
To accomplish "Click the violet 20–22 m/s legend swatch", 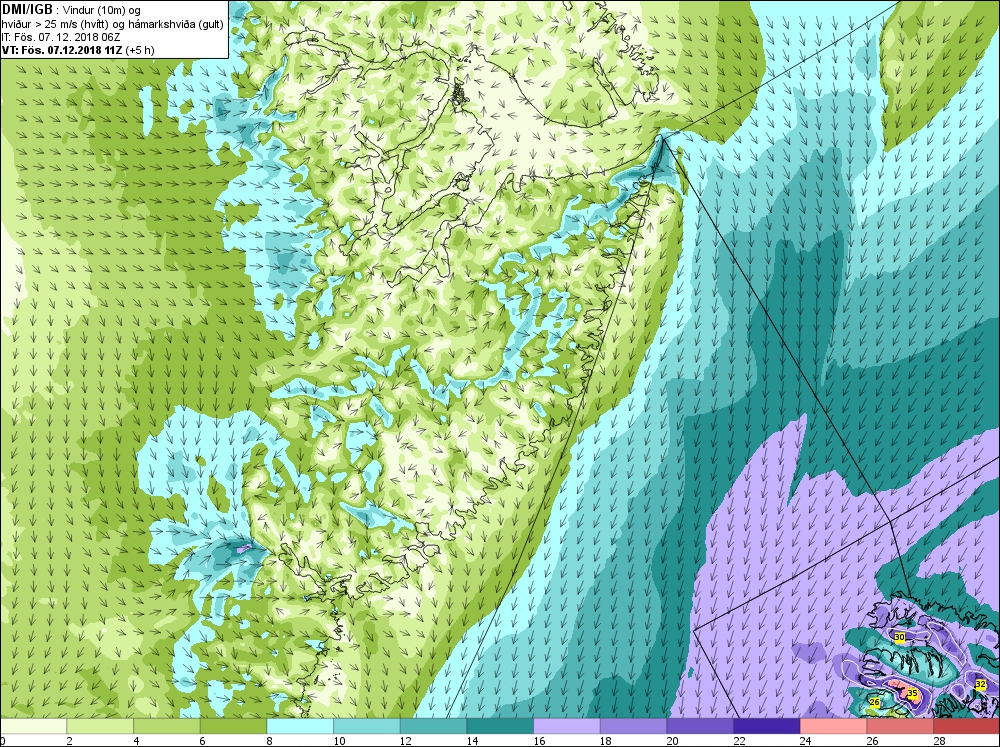I will [x=700, y=726].
